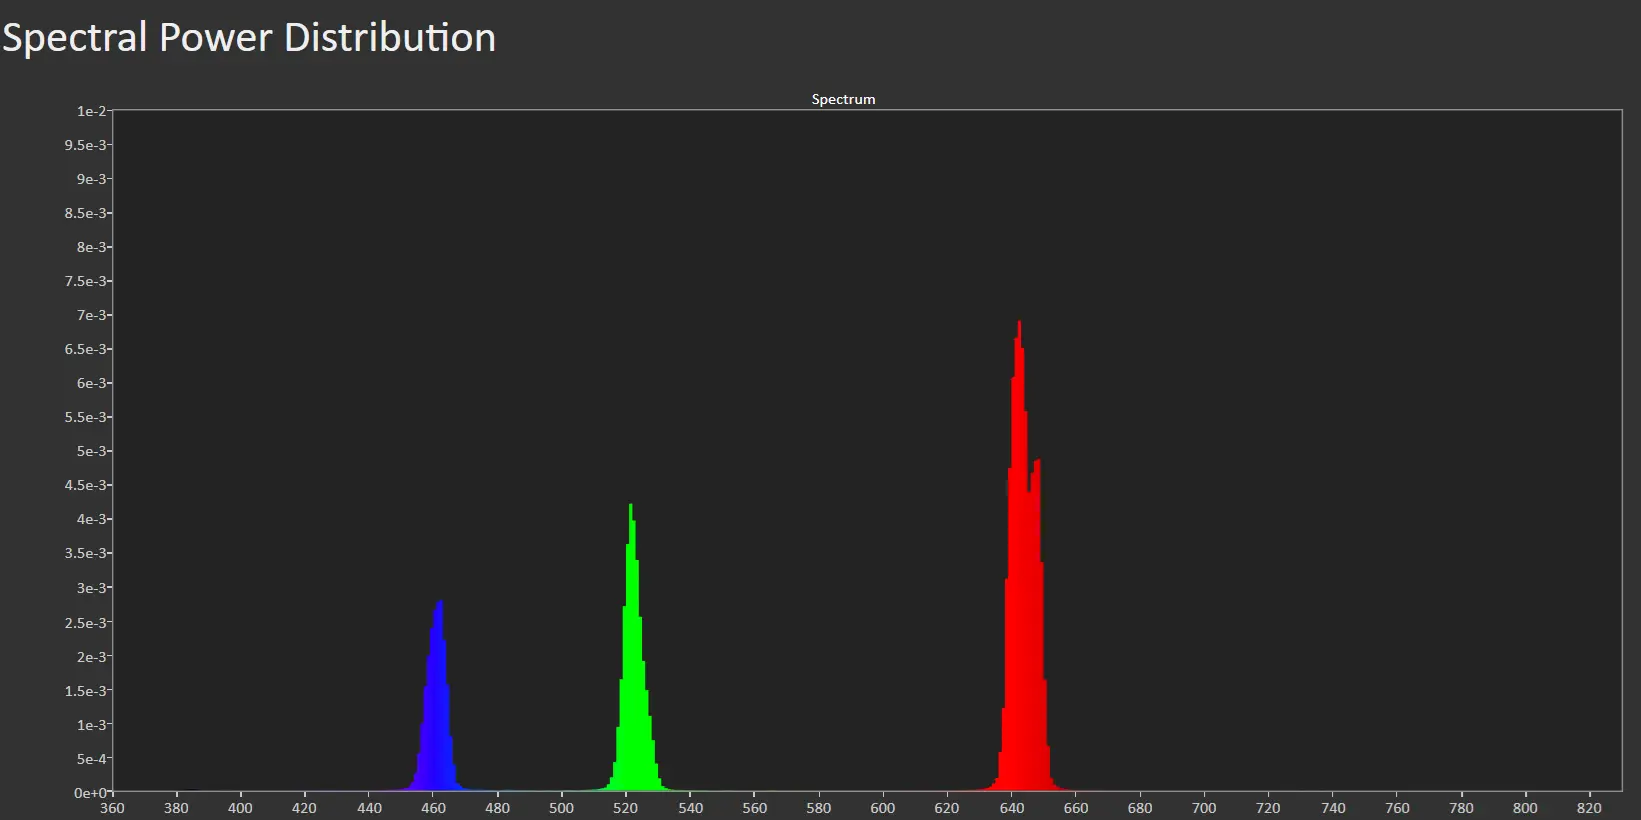
Task: Select the 360 tick label on the x-axis
Action: pos(112,808)
